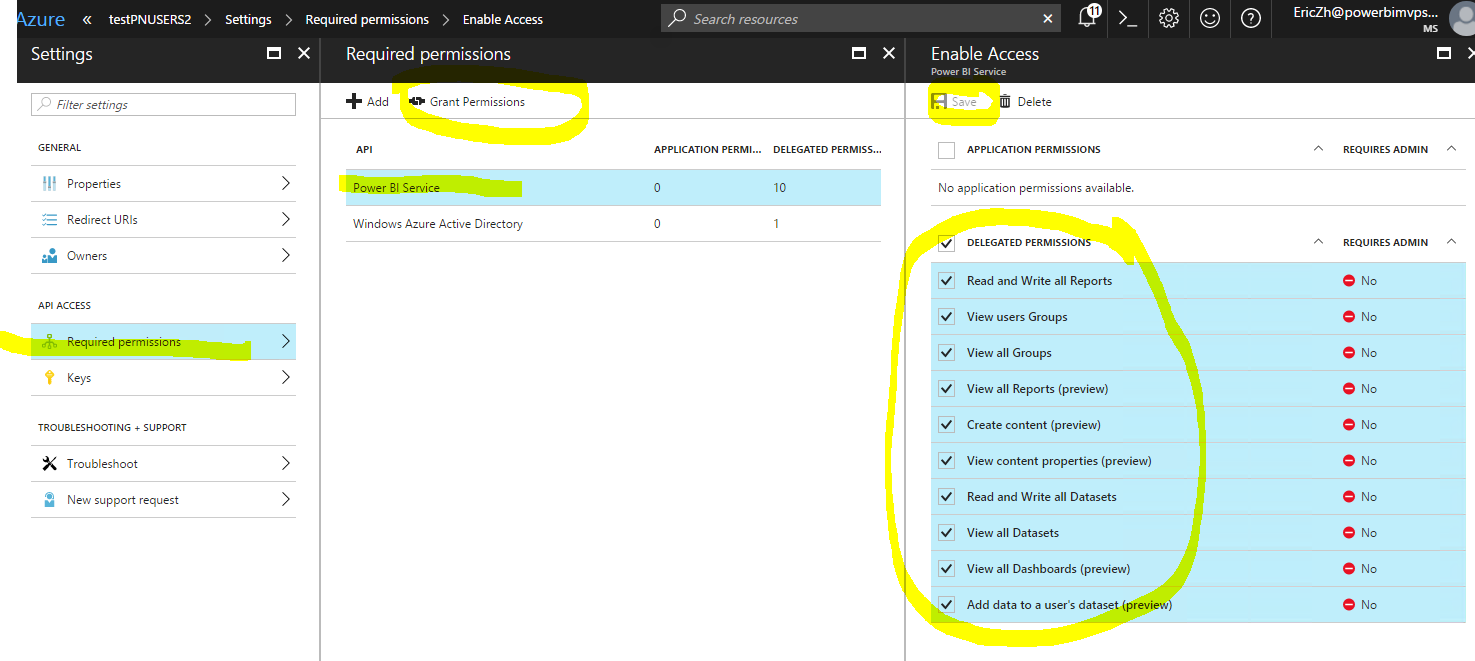Click the Delete trash icon
This screenshot has height=661, width=1475.
[1005, 101]
